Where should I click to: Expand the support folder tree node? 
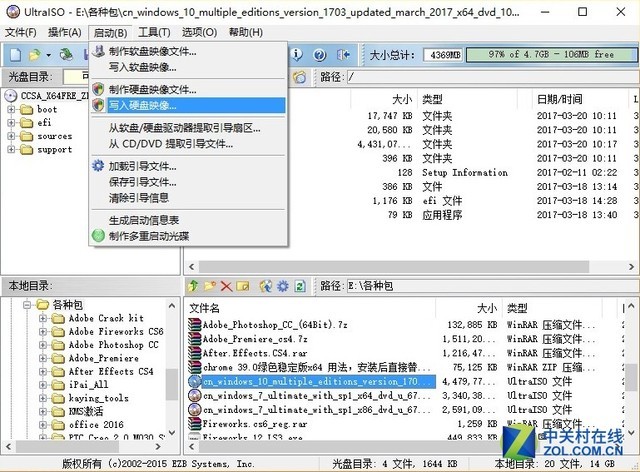click(11, 149)
